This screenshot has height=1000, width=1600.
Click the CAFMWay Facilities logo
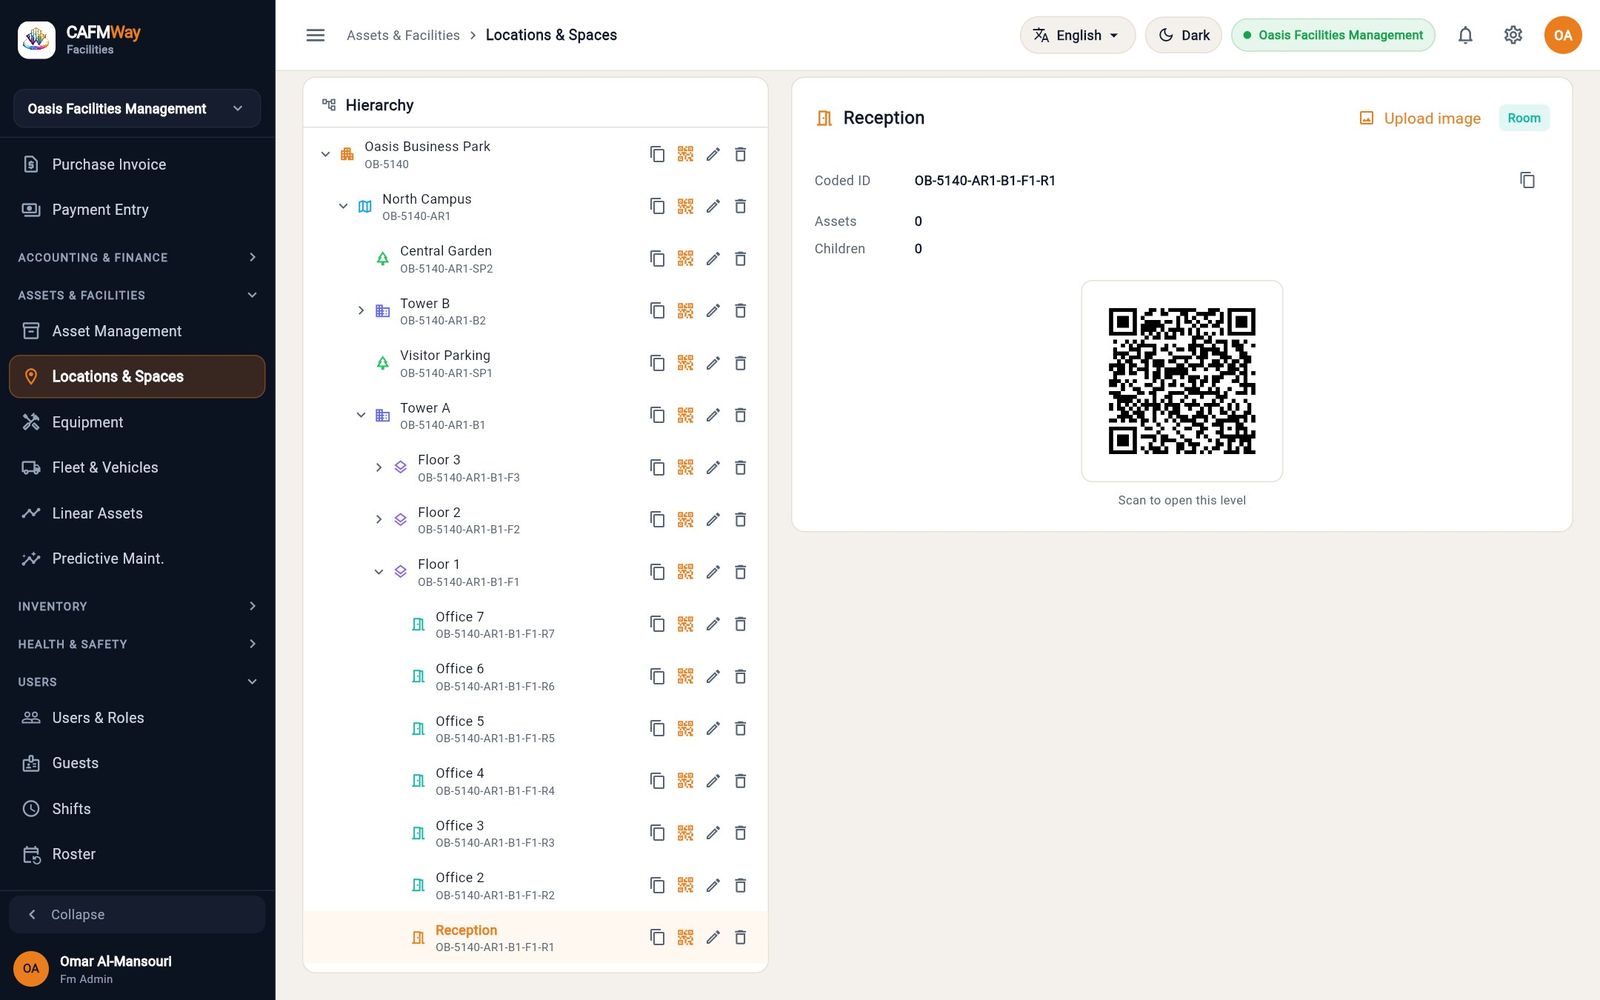point(80,40)
